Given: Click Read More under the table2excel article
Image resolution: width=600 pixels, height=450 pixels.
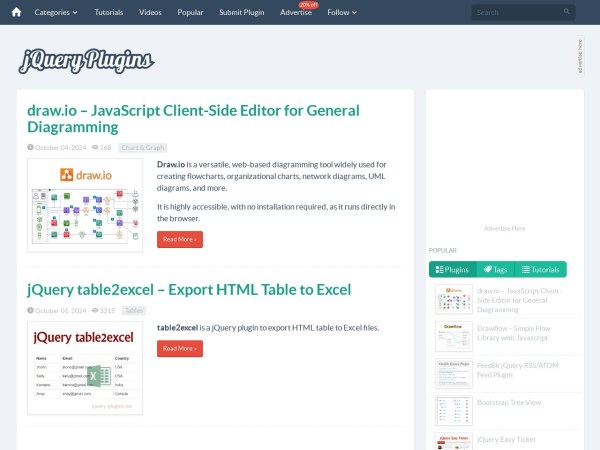Looking at the screenshot, I should pos(179,348).
